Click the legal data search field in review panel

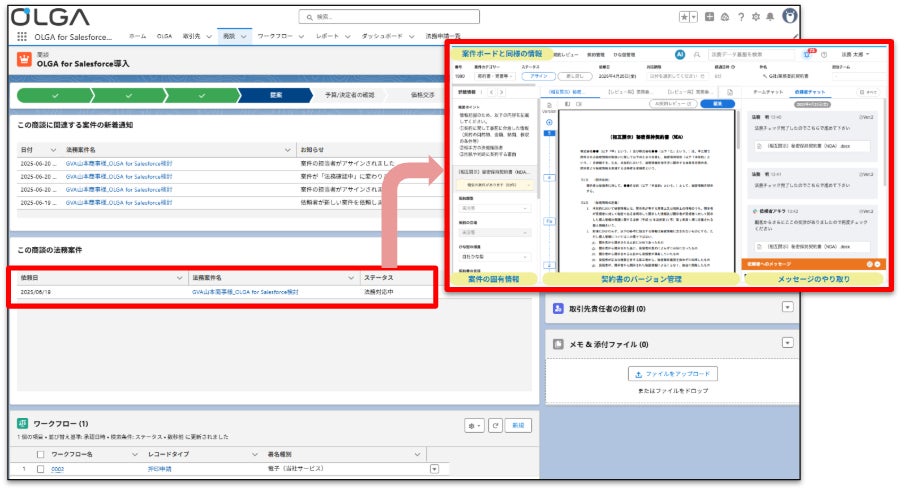(751, 54)
